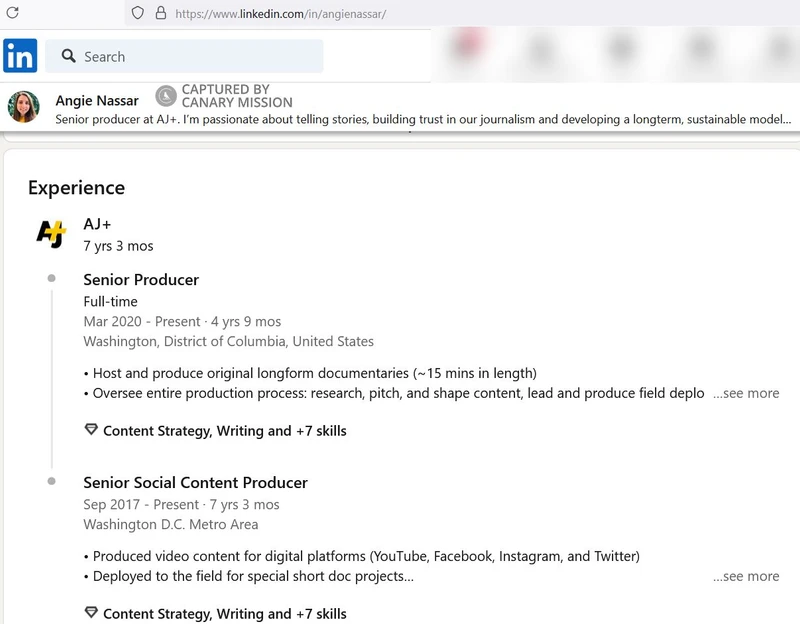Open the AJ+ company name link
Image resolution: width=800 pixels, height=624 pixels.
coord(97,224)
